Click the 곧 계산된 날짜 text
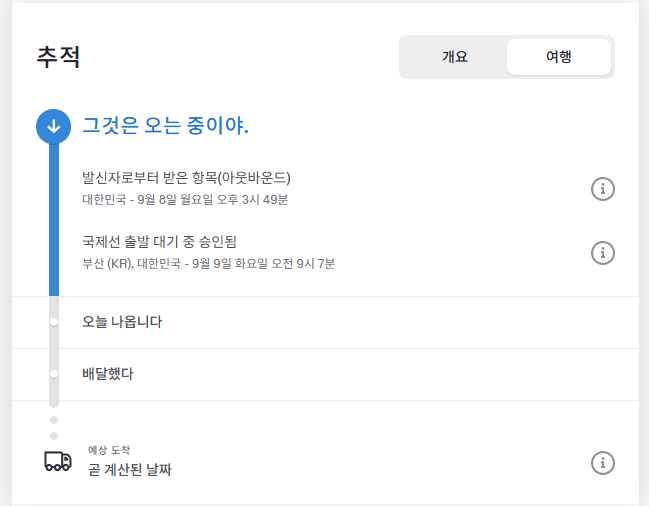The width and height of the screenshot is (649, 506). tap(129, 469)
